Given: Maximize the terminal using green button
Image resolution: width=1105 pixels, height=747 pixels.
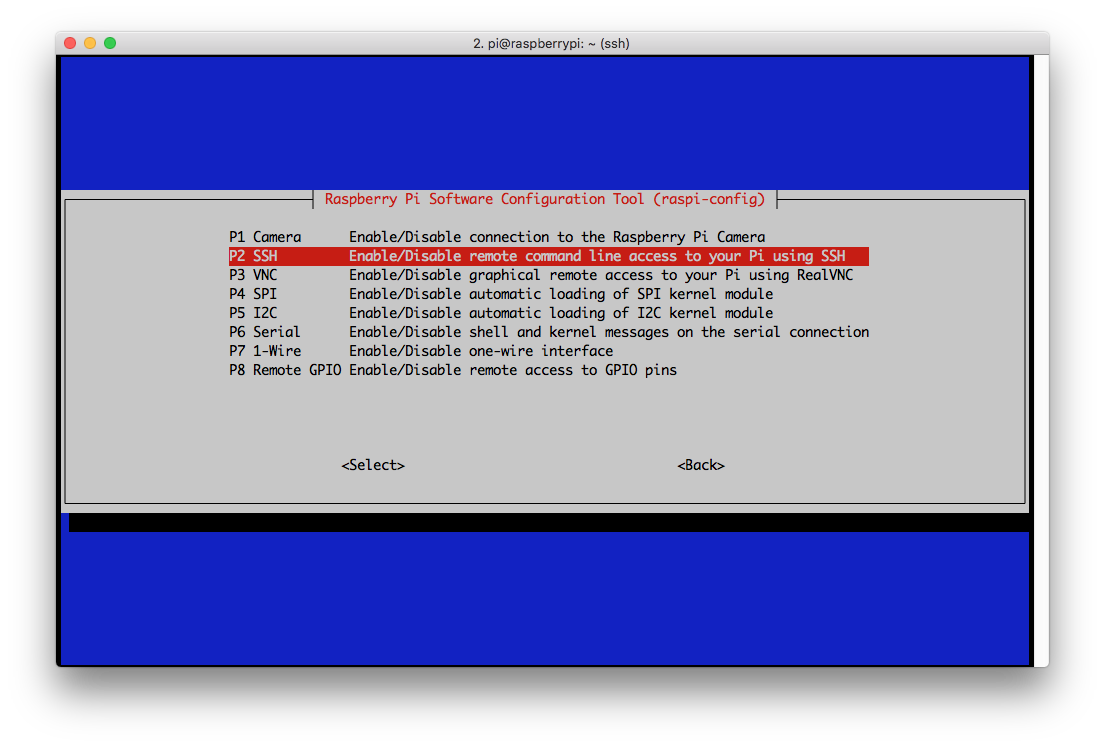Looking at the screenshot, I should 110,43.
